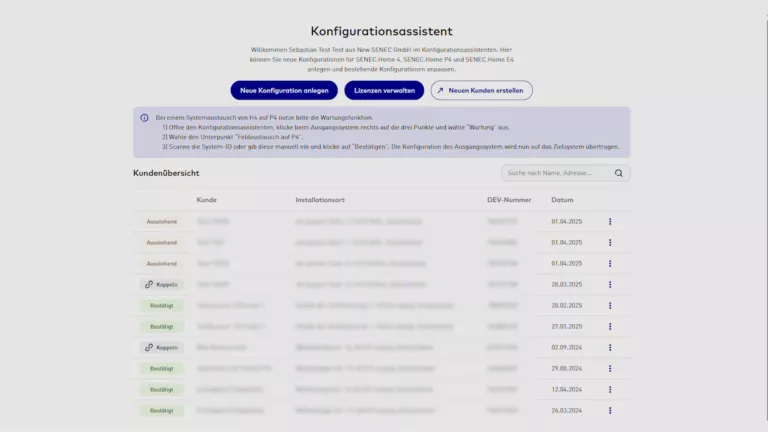Click the date 27.01.2025
768x432 pixels.
click(x=567, y=326)
